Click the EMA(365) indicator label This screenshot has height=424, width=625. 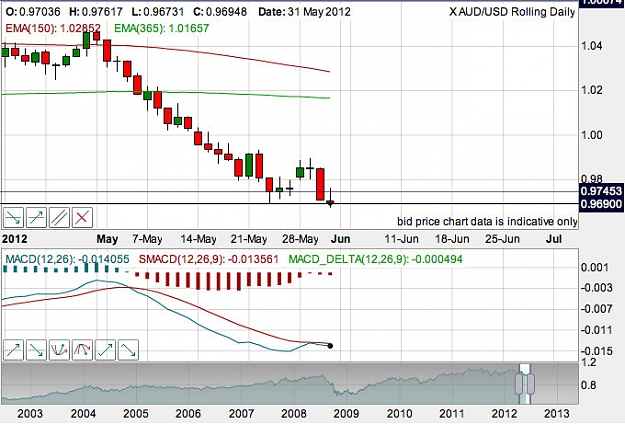point(161,28)
